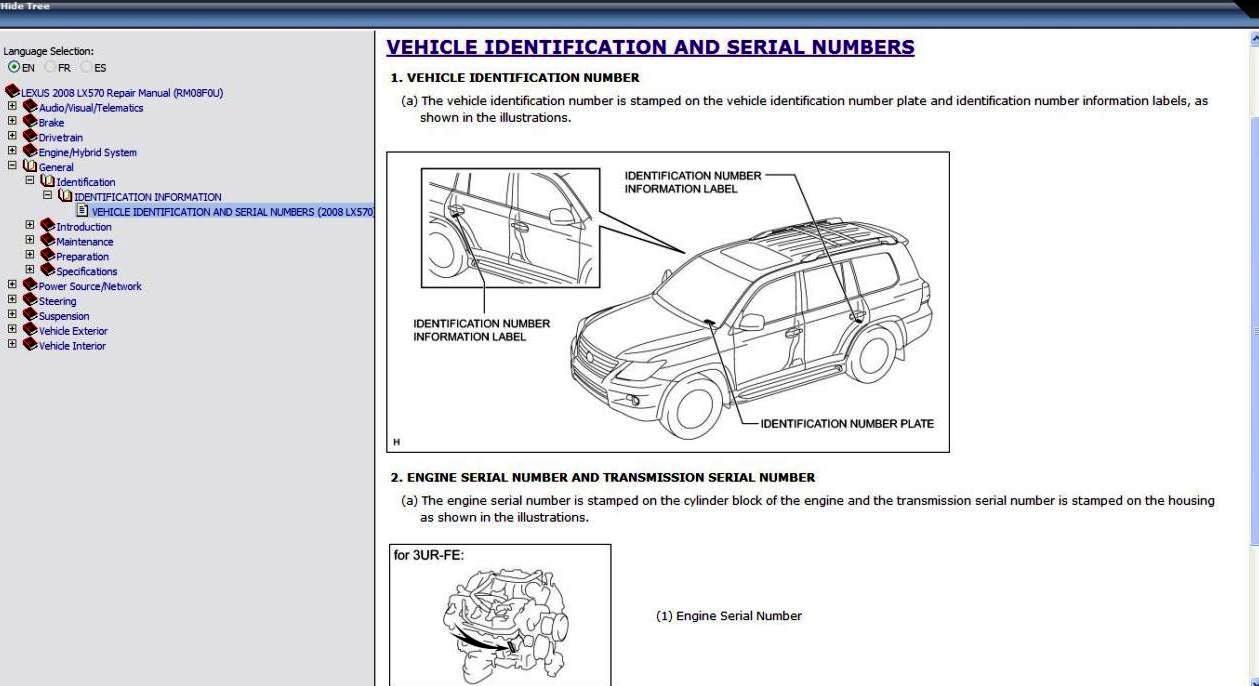Click the LEXUS 2008 LX570 Repair Manual book icon
Viewport: 1259px width, 686px height.
coord(12,93)
